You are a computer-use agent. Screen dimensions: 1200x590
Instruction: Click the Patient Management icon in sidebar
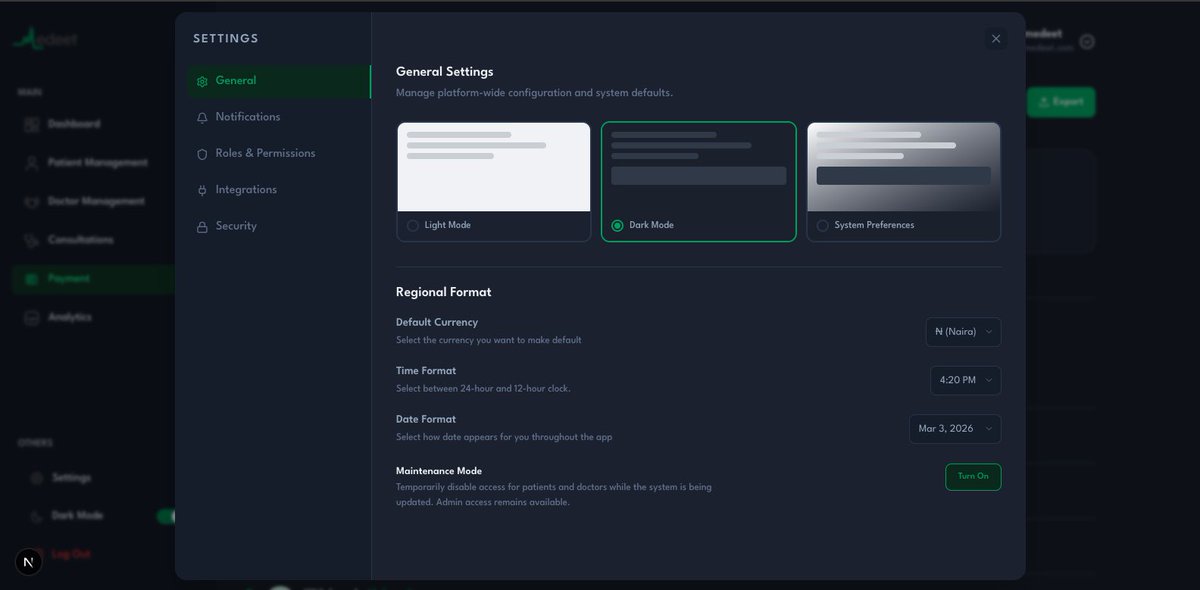pos(30,163)
